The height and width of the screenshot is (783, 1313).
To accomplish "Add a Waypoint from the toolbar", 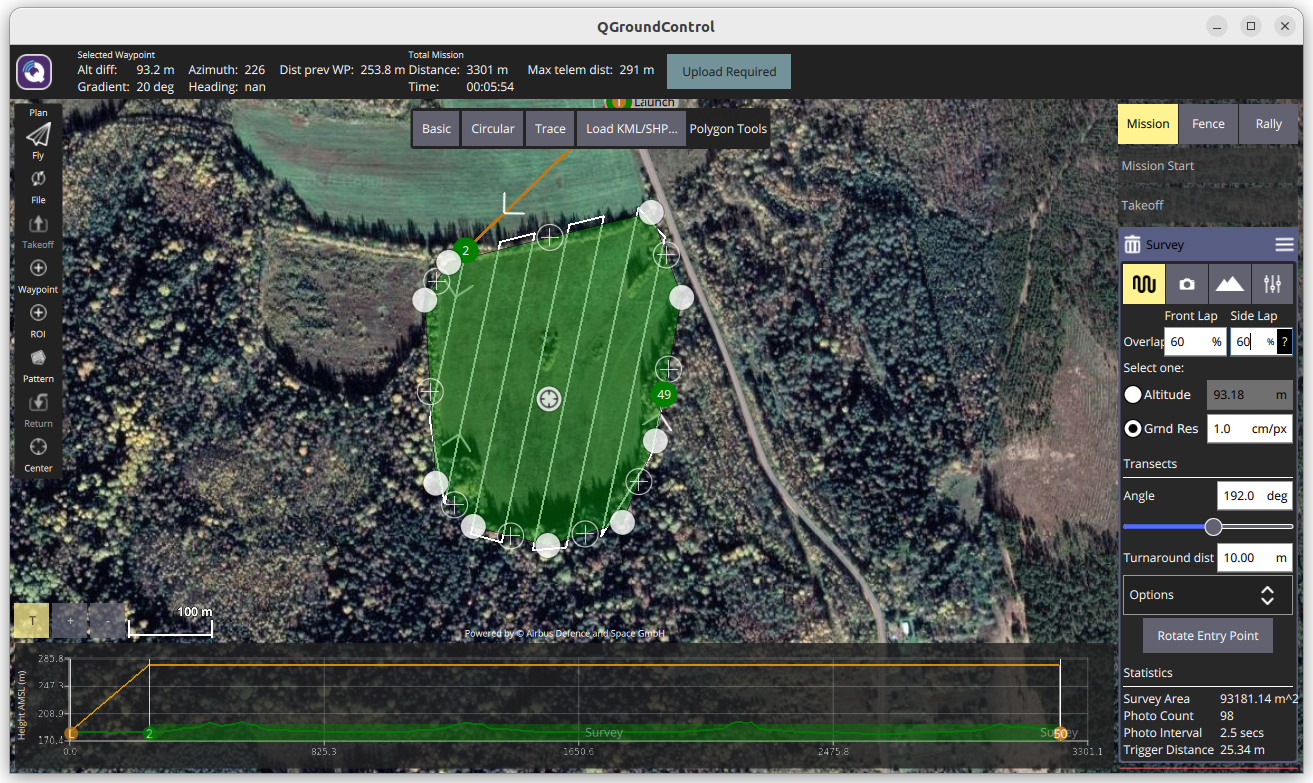I will [x=38, y=268].
